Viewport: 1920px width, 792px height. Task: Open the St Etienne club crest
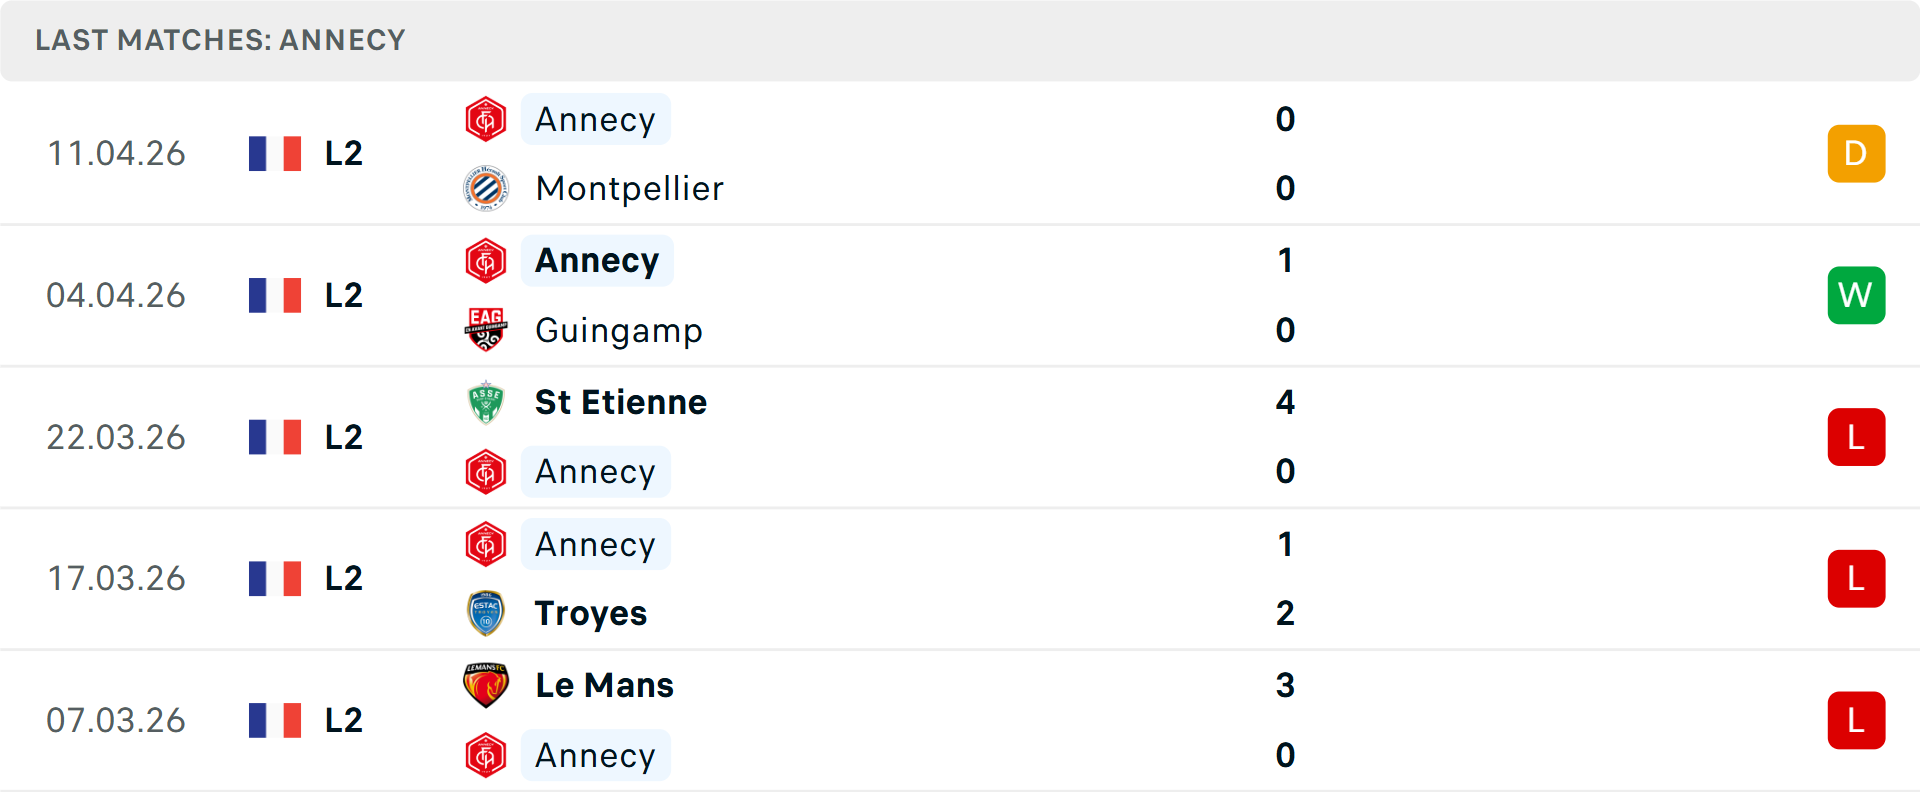(x=486, y=403)
